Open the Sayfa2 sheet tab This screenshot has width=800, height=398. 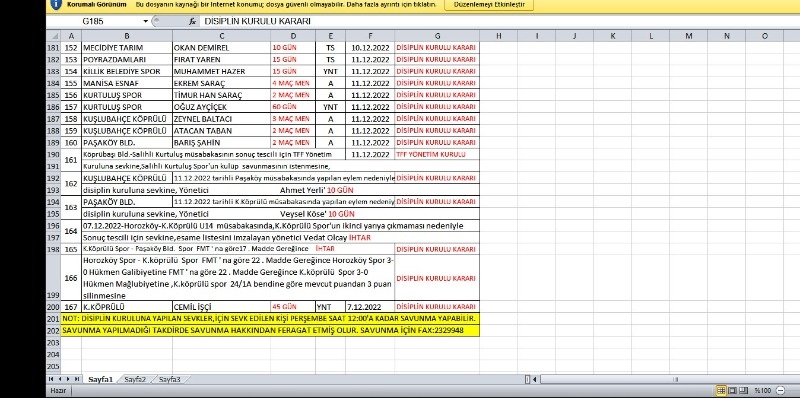tap(136, 379)
